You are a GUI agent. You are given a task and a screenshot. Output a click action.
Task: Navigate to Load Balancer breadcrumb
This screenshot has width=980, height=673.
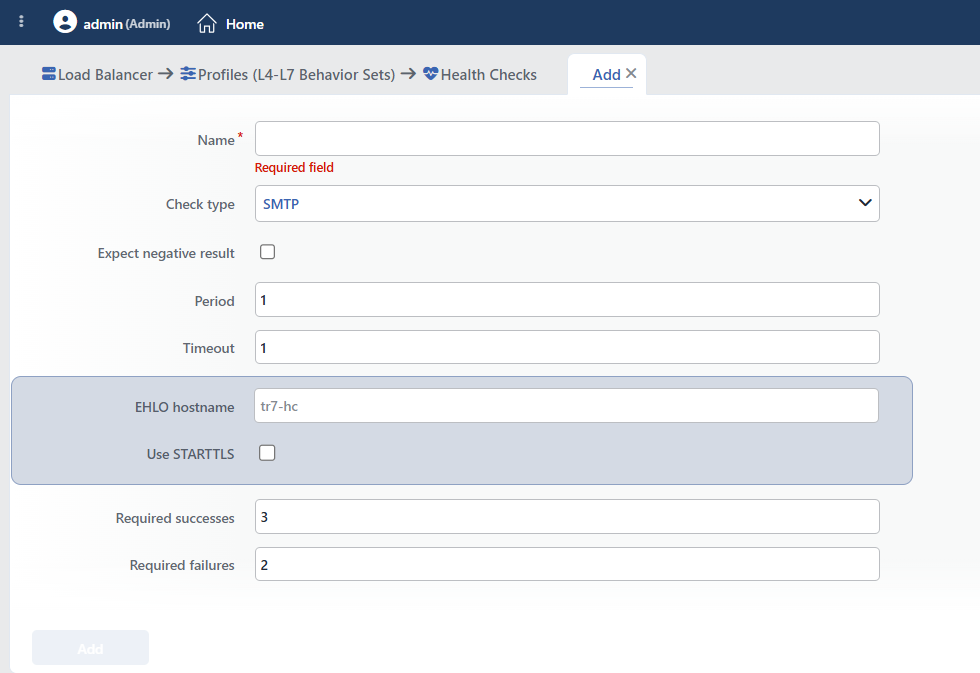(105, 75)
